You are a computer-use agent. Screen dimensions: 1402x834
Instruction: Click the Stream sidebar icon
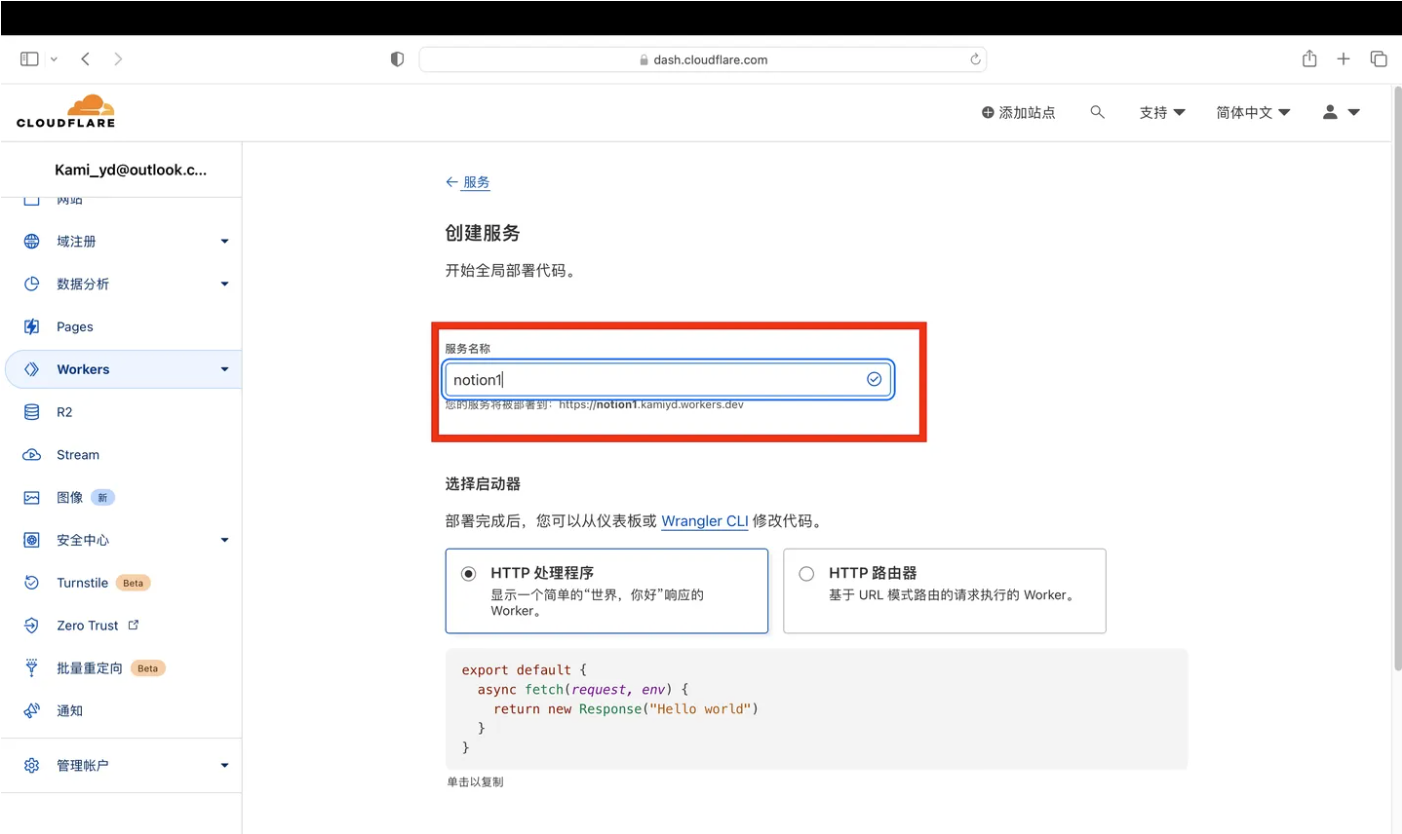(x=32, y=455)
